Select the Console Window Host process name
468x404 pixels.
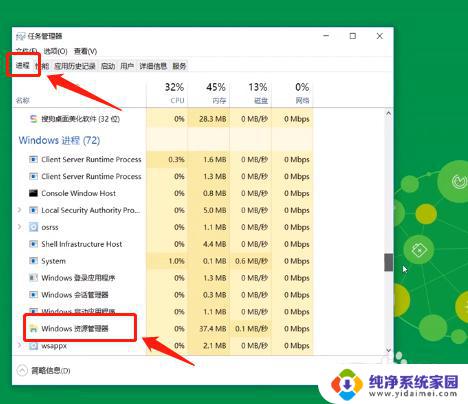click(x=78, y=193)
